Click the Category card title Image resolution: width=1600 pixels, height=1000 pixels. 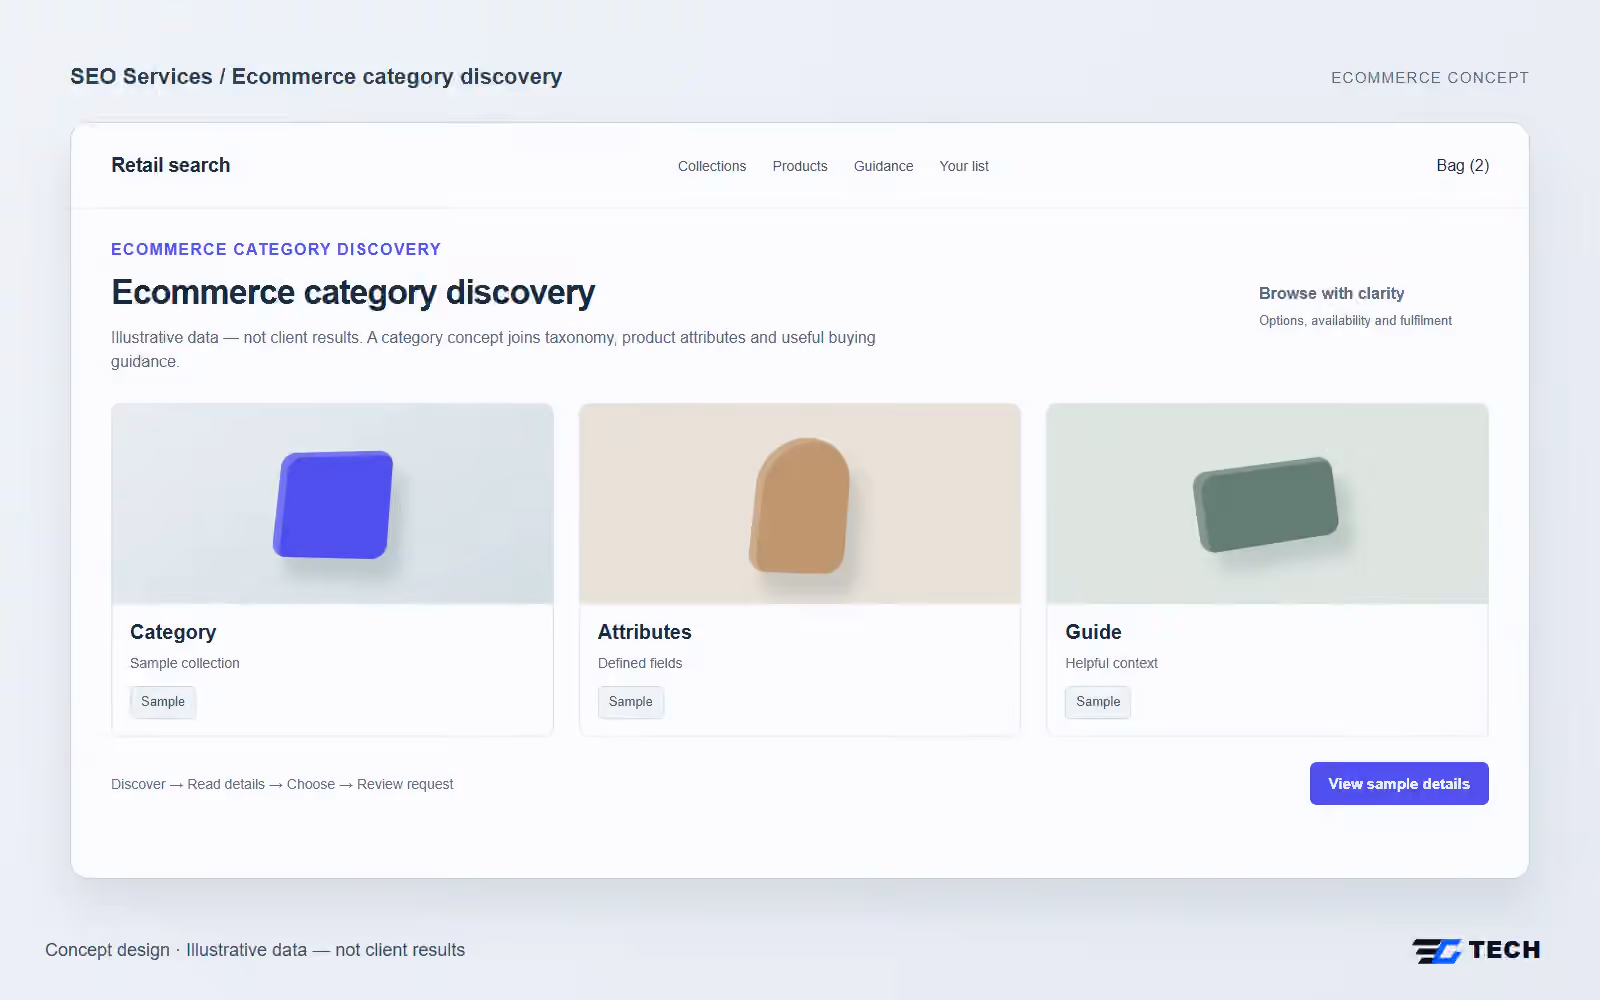pyautogui.click(x=173, y=632)
